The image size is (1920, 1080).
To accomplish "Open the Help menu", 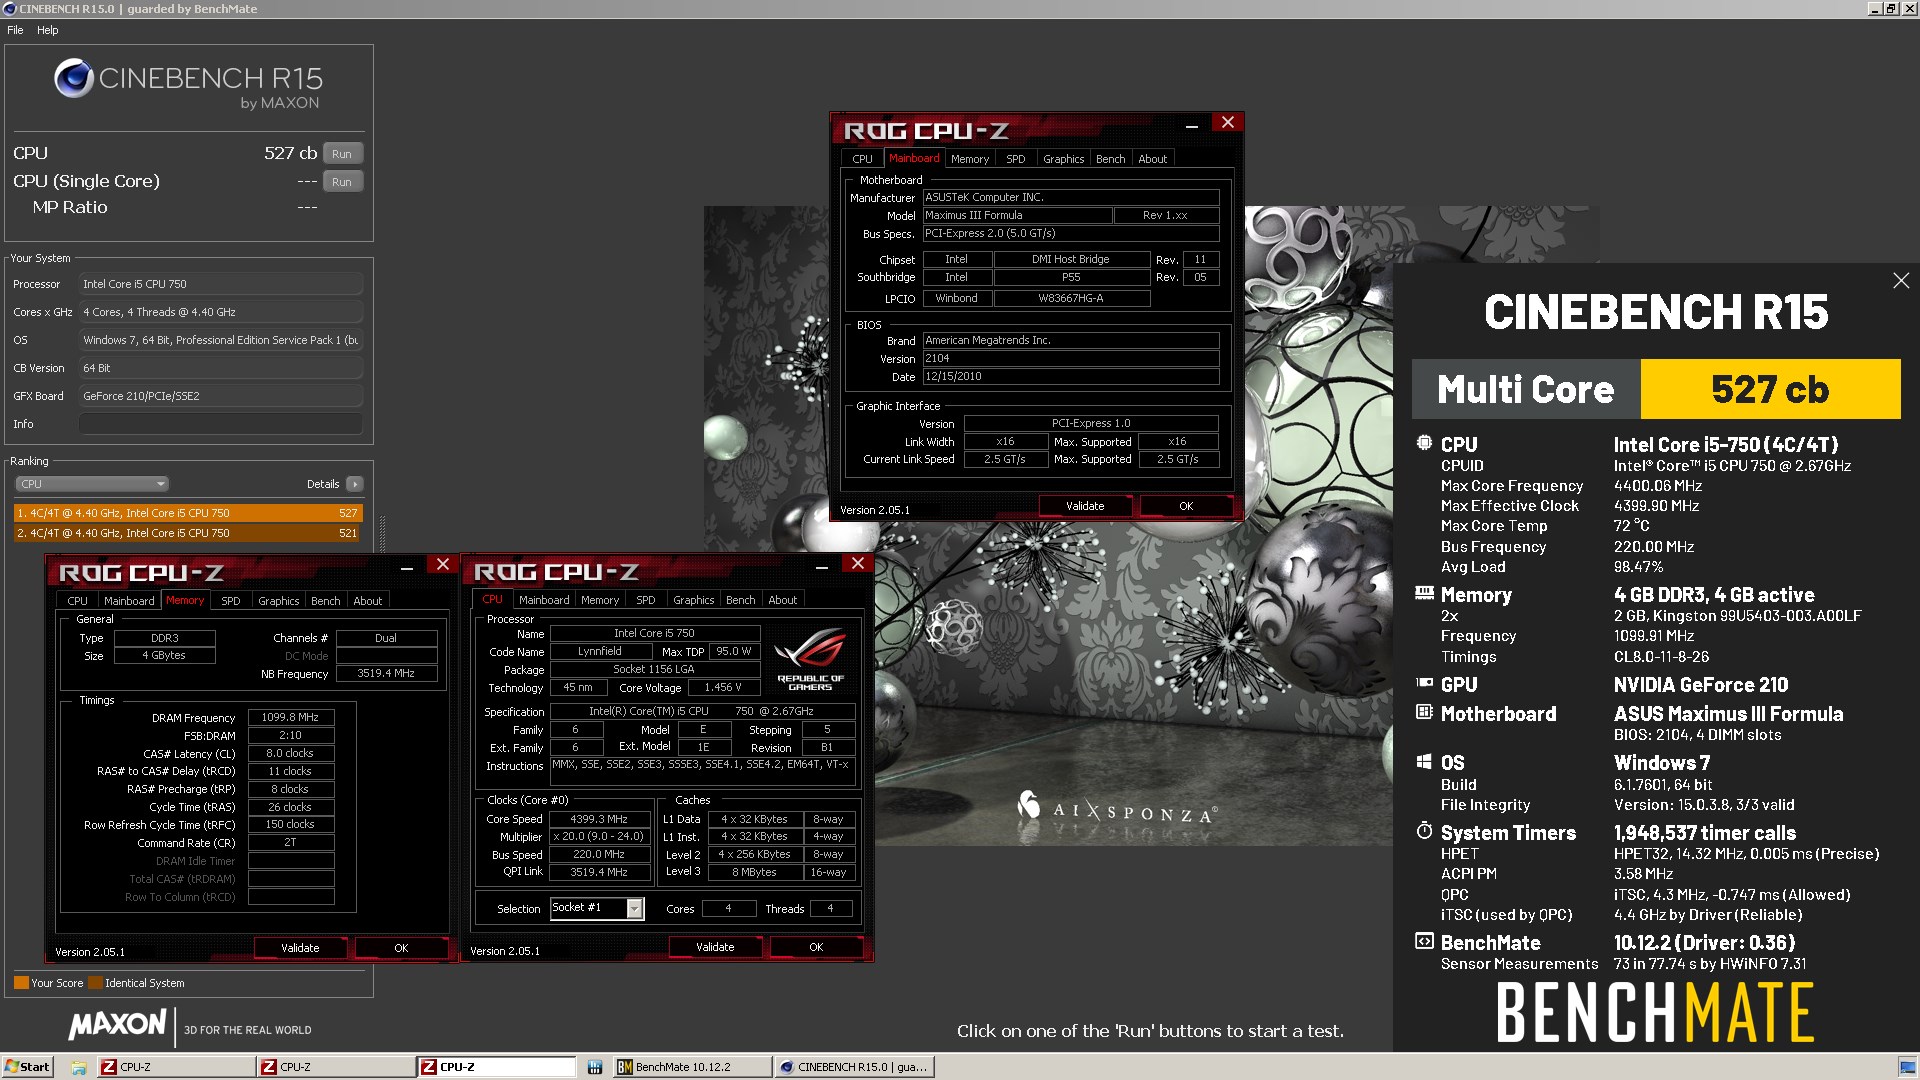I will [x=47, y=30].
